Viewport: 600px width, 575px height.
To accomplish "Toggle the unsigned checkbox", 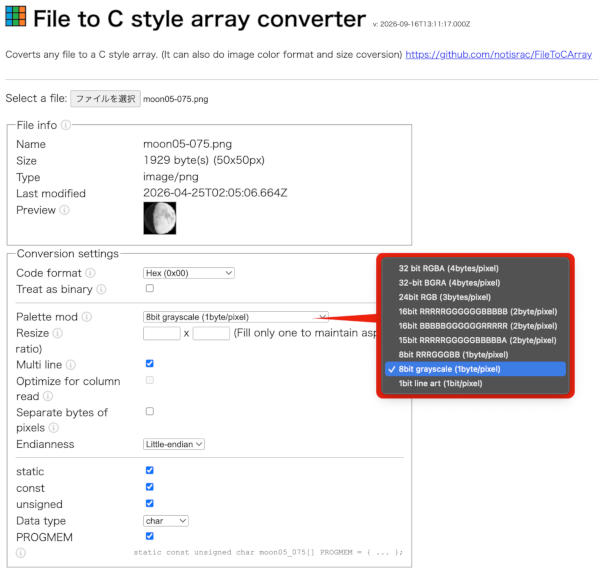I will coord(150,503).
